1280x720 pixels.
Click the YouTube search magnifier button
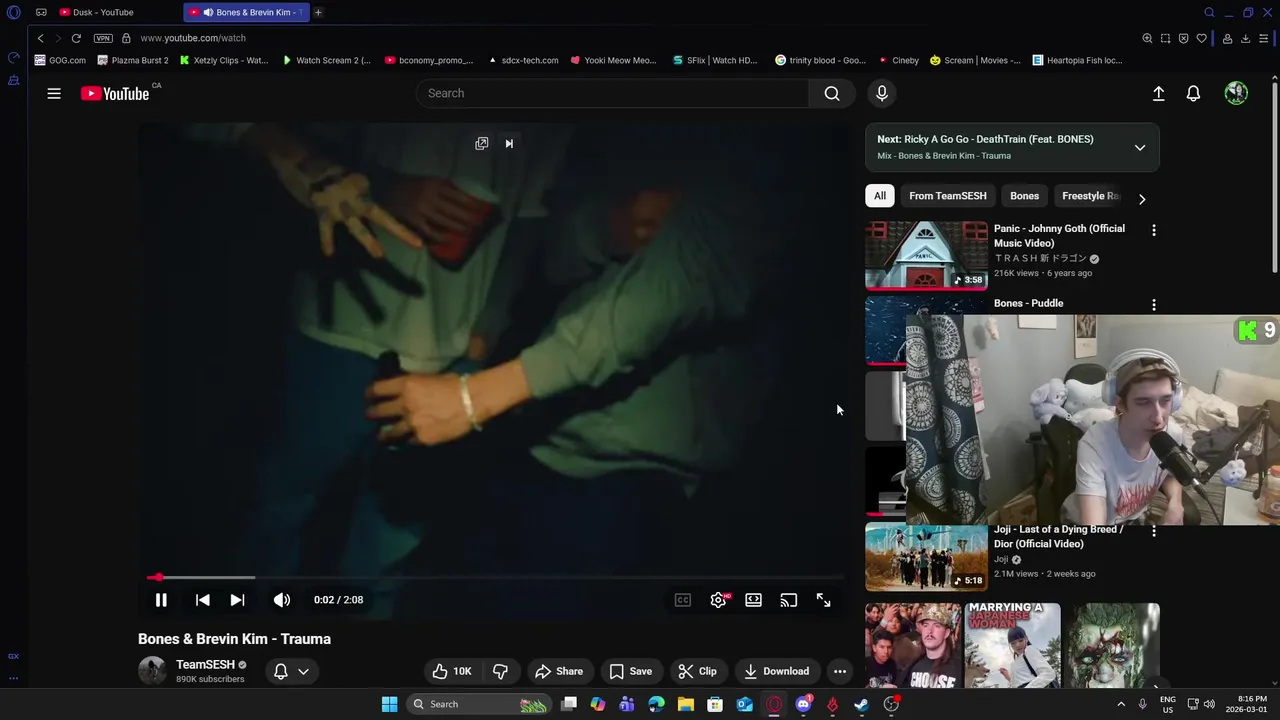pos(832,93)
